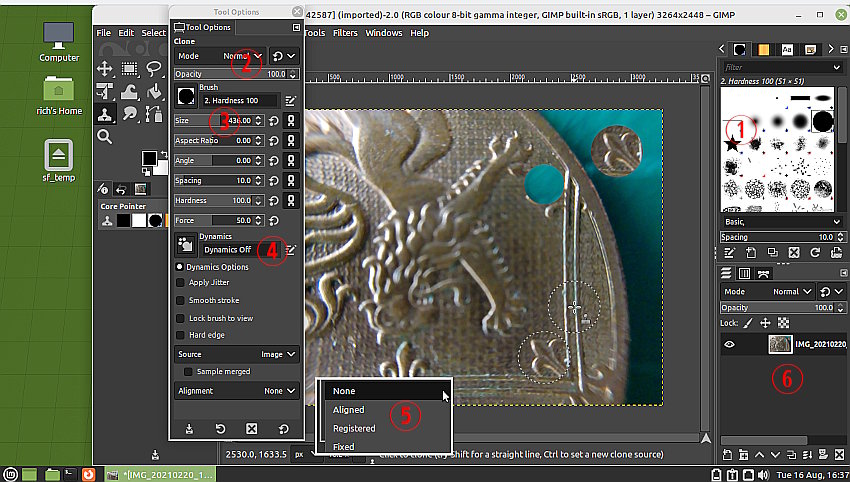The width and height of the screenshot is (850, 482).
Task: Open the Filters menu
Action: tap(345, 33)
